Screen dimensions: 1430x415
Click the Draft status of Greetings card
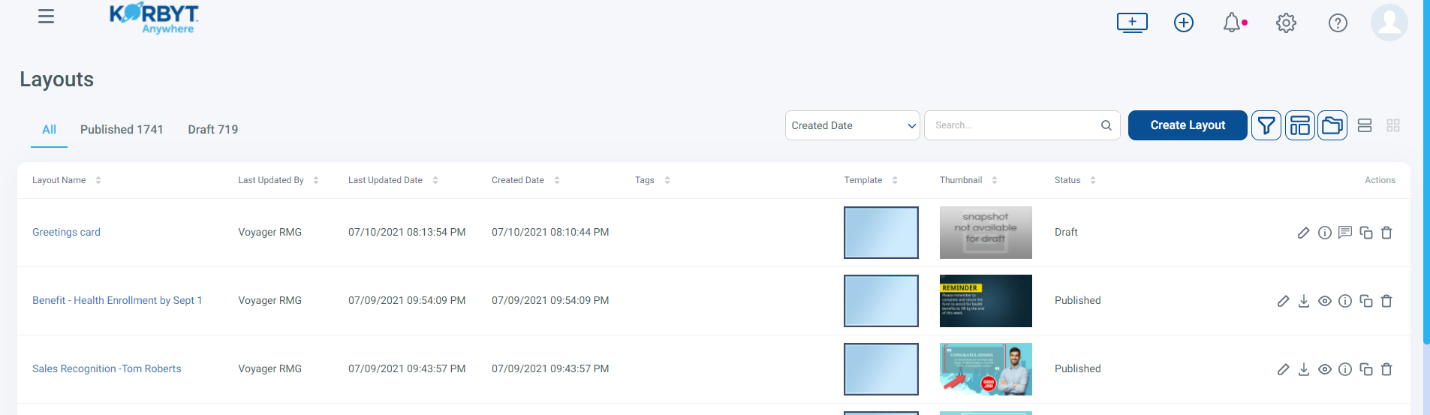tap(1066, 232)
